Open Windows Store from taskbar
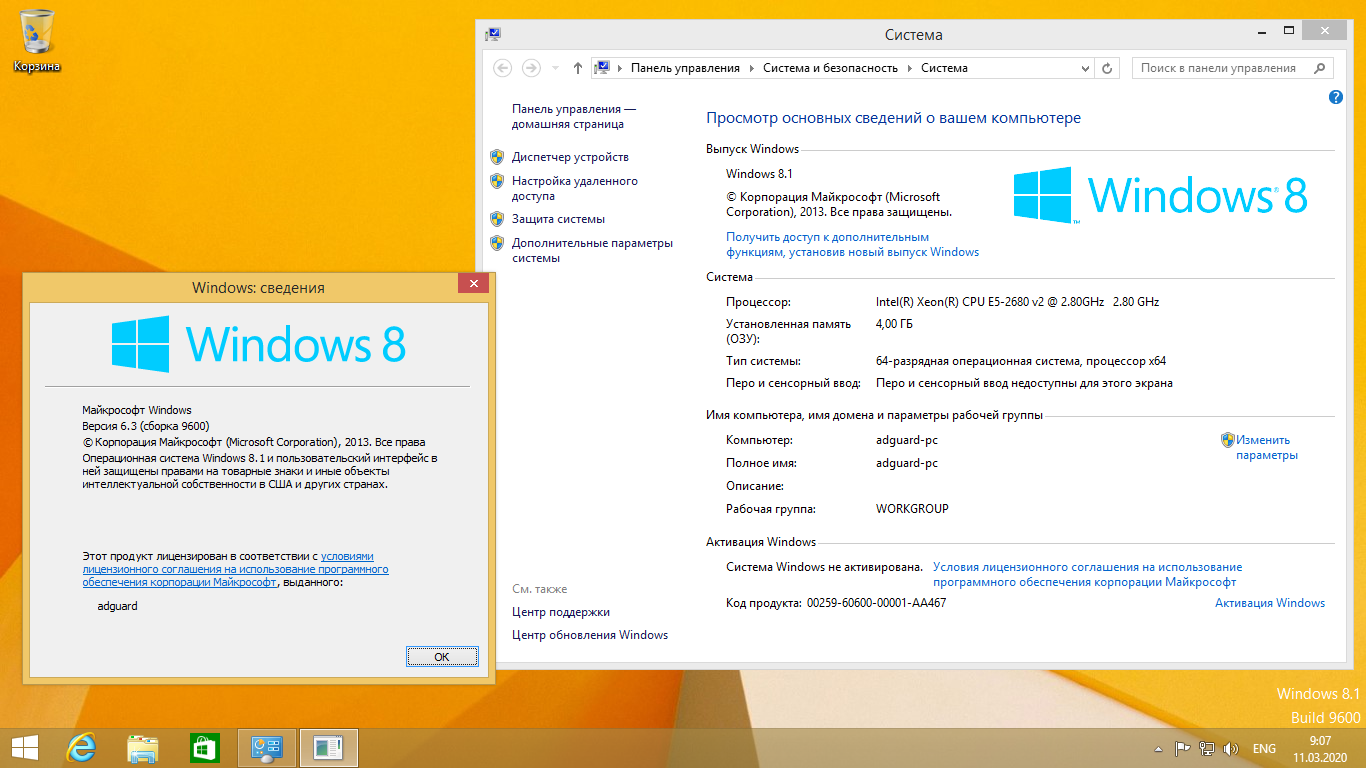This screenshot has width=1366, height=768. 204,748
